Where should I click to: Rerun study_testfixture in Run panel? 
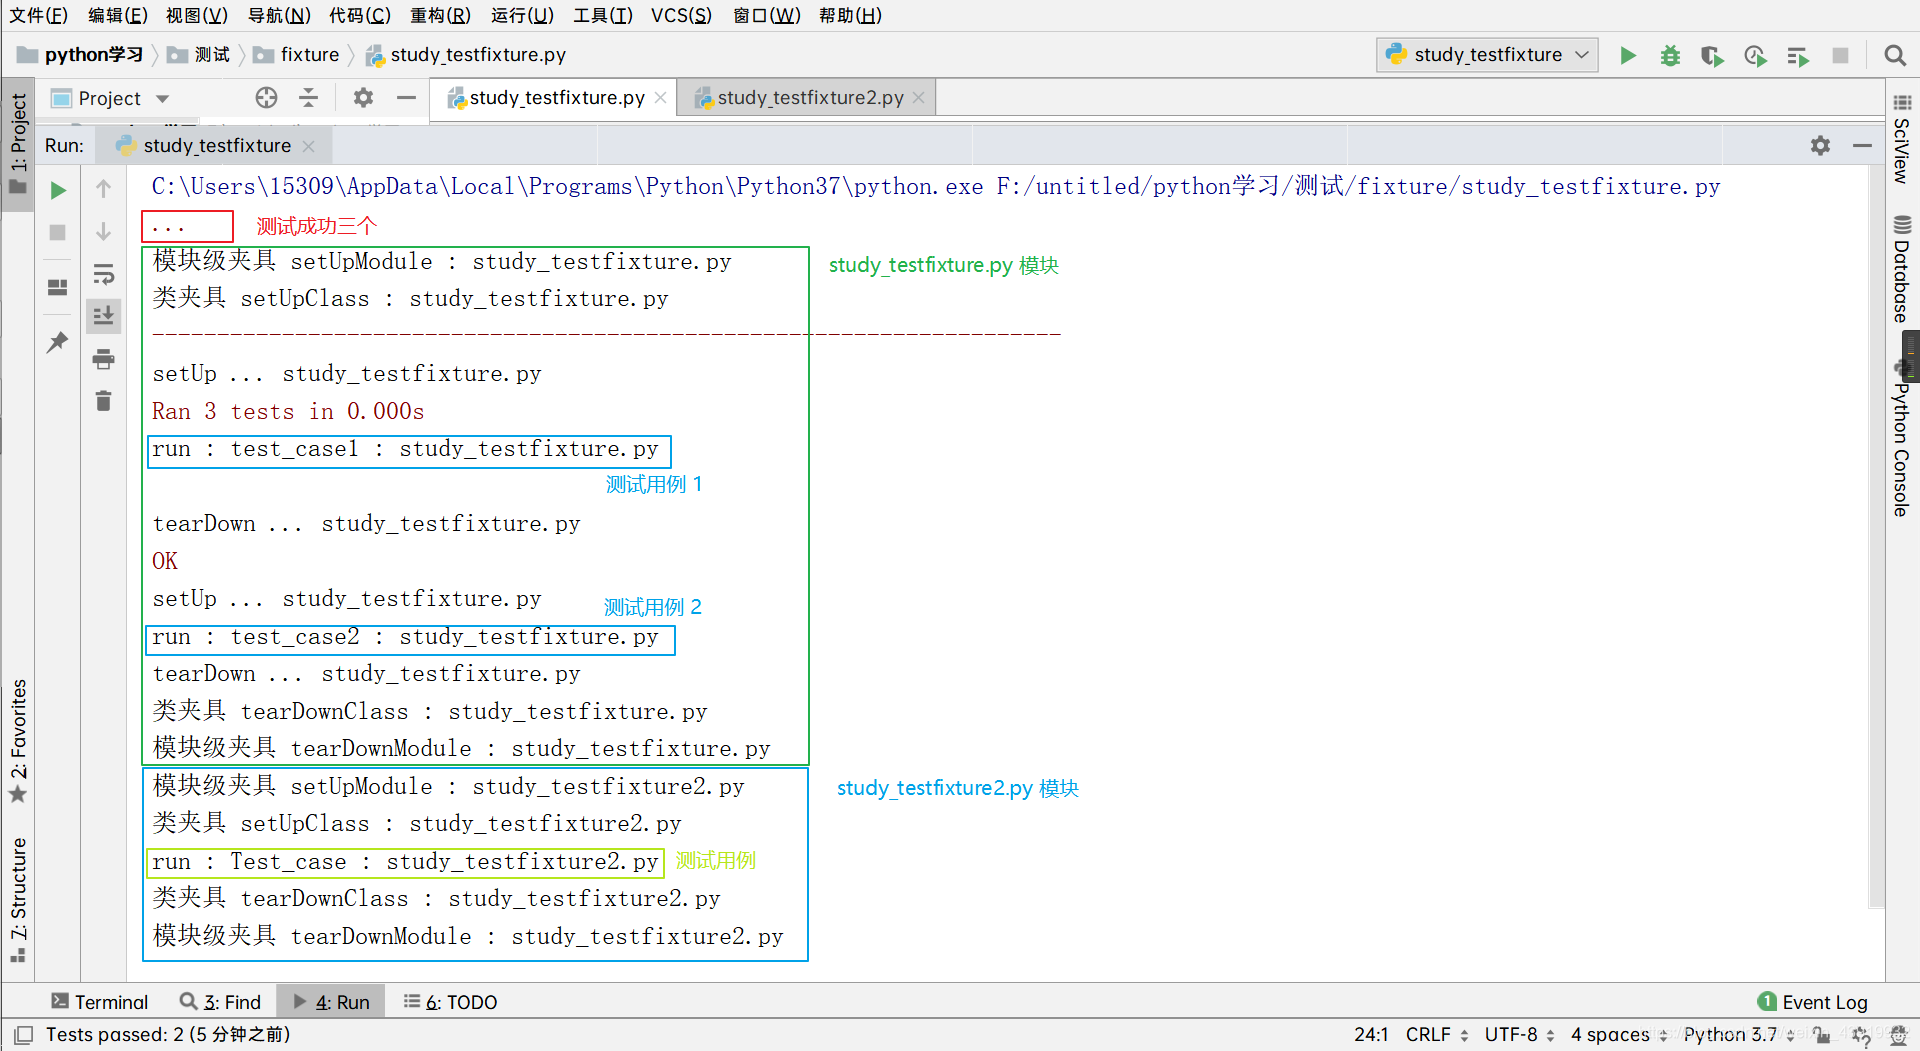58,190
